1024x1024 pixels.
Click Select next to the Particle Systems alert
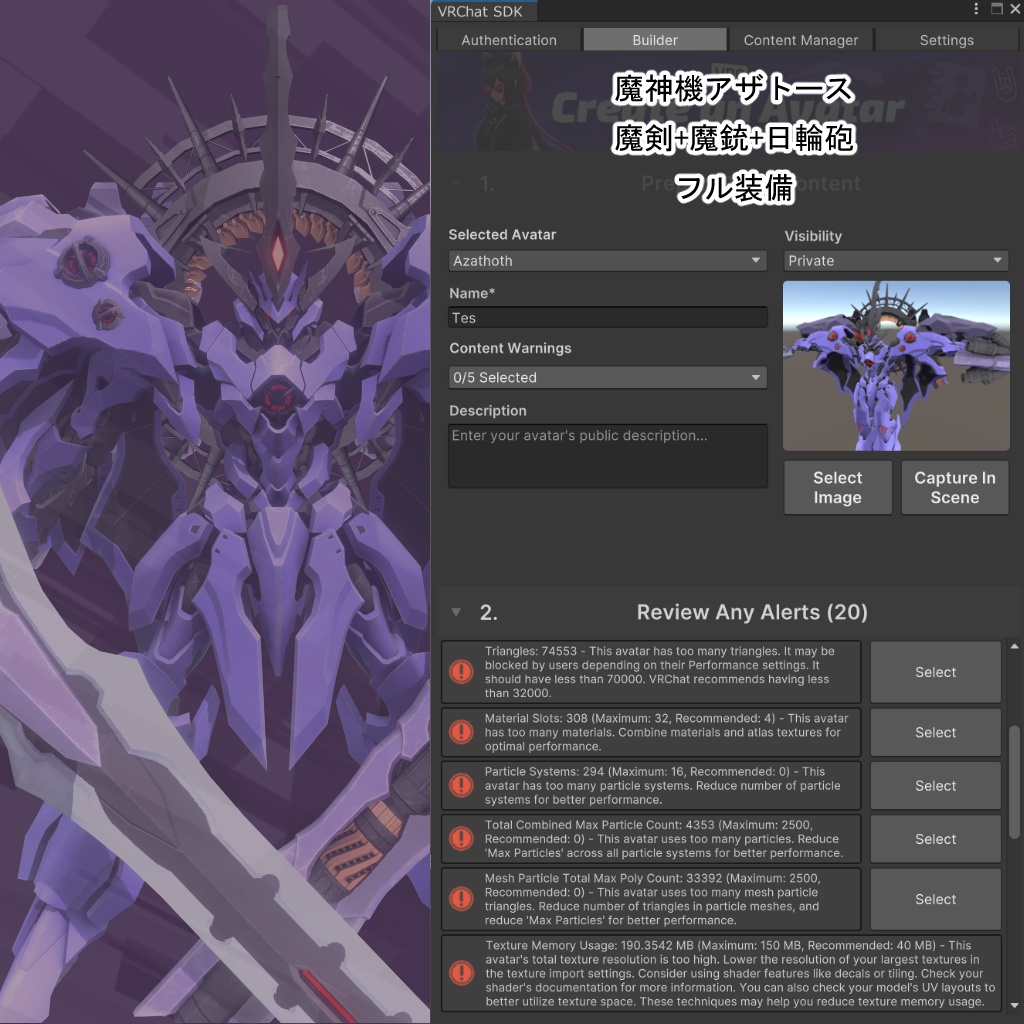click(x=935, y=786)
